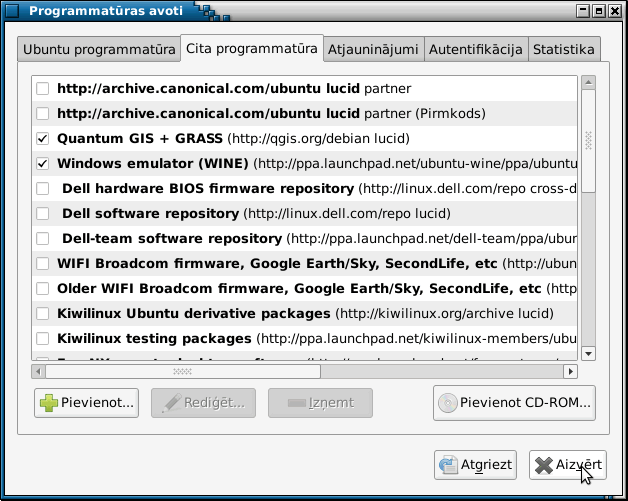This screenshot has height=501, width=628.
Task: Enable Kiwilinux testing packages checkbox
Action: click(42, 338)
